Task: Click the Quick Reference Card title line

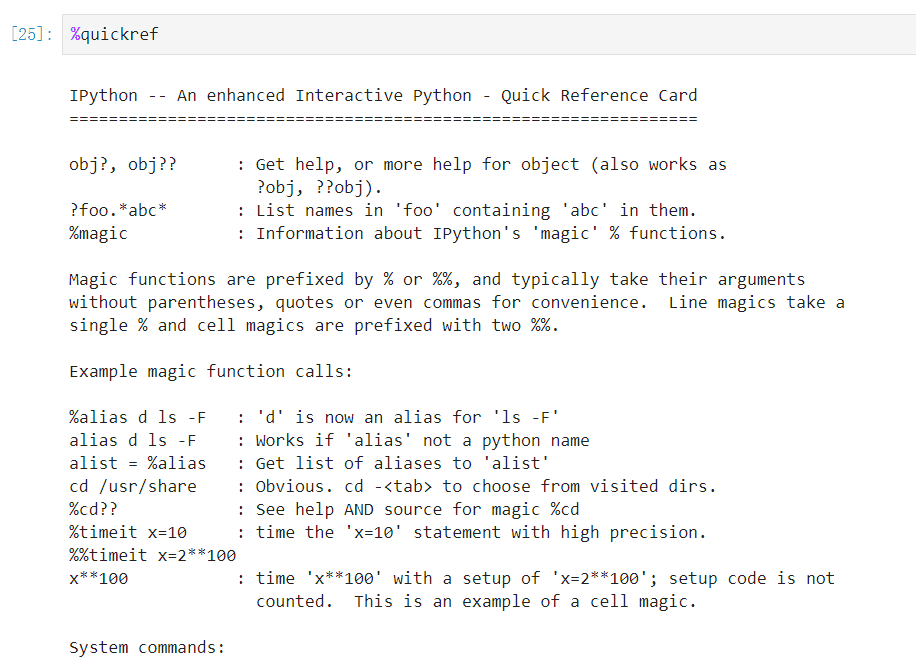Action: (x=383, y=96)
